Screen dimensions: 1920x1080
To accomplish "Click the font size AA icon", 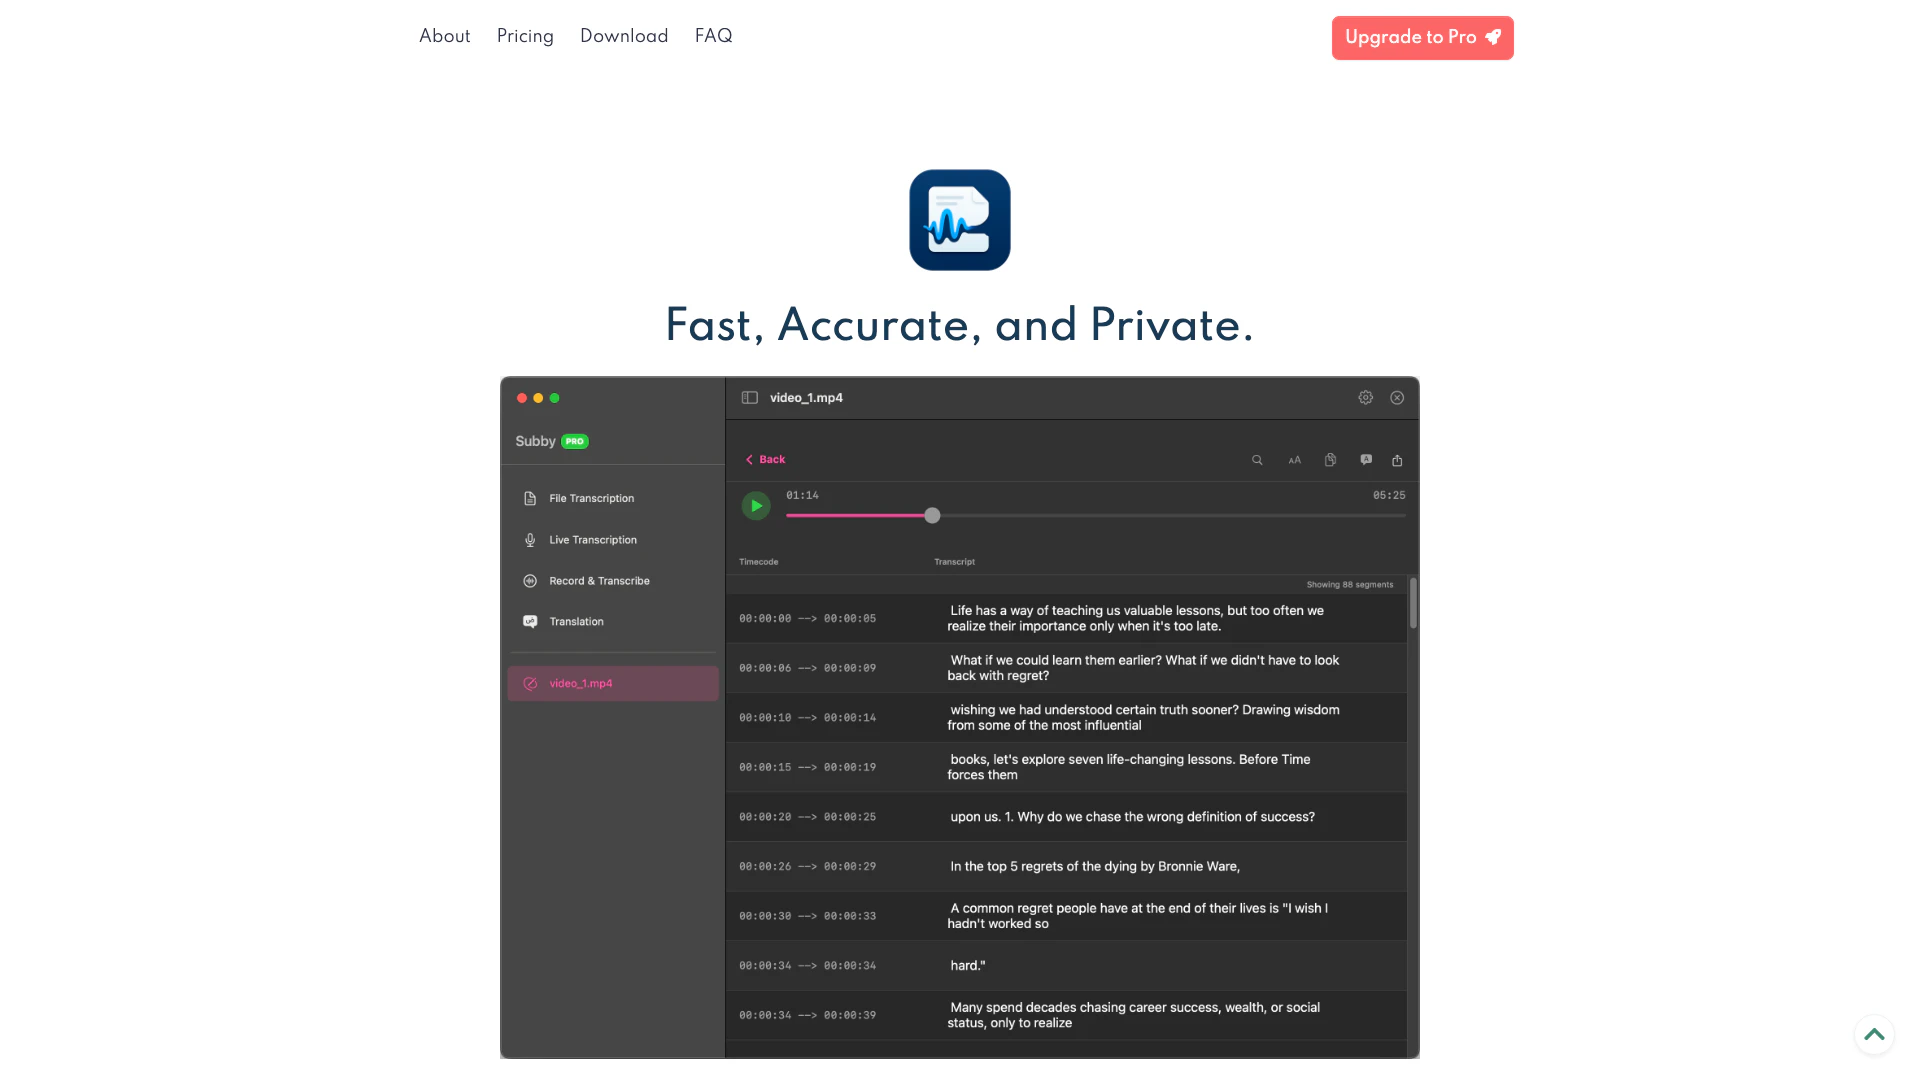I will point(1294,460).
